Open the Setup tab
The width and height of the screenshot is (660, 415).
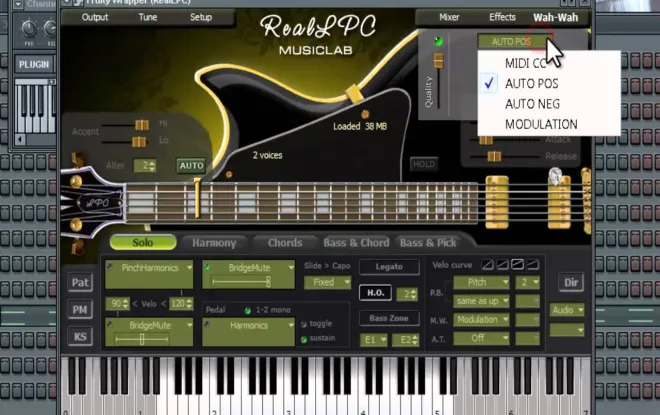[x=201, y=17]
